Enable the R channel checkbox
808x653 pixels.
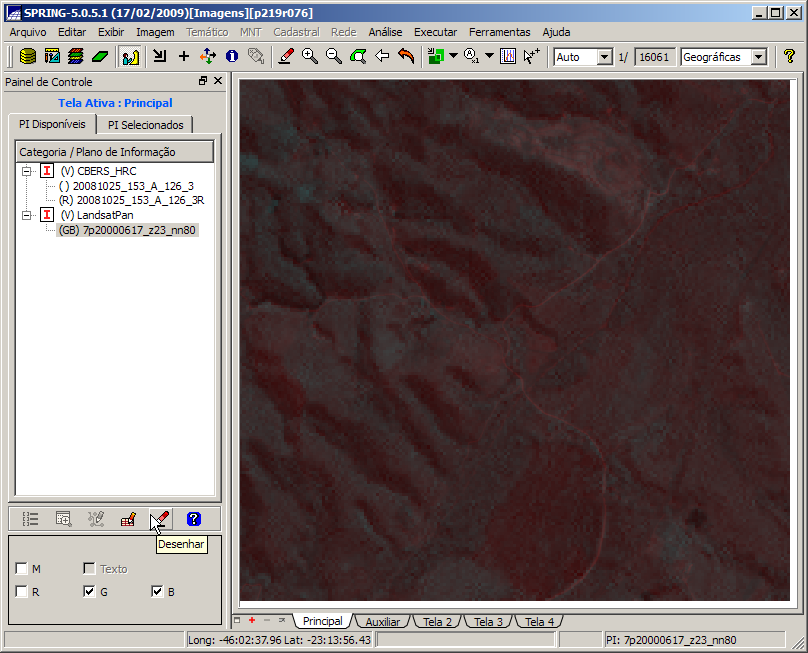22,592
